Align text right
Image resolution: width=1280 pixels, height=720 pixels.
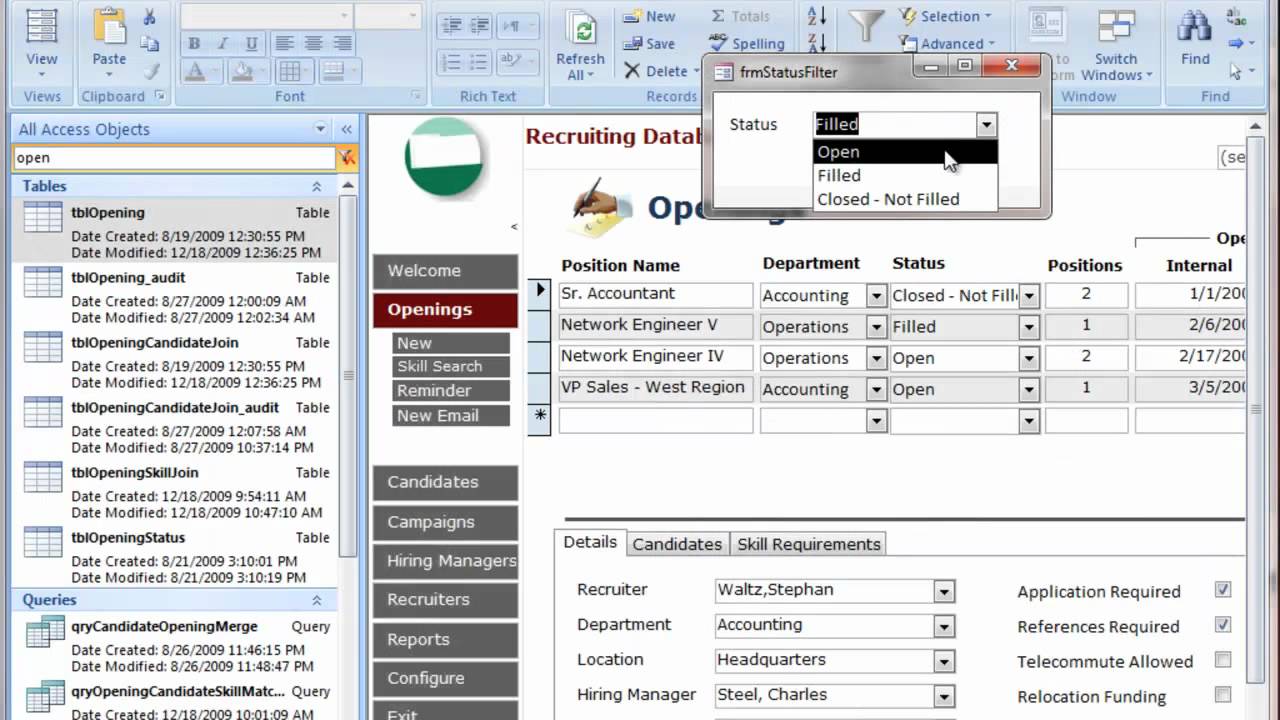342,43
